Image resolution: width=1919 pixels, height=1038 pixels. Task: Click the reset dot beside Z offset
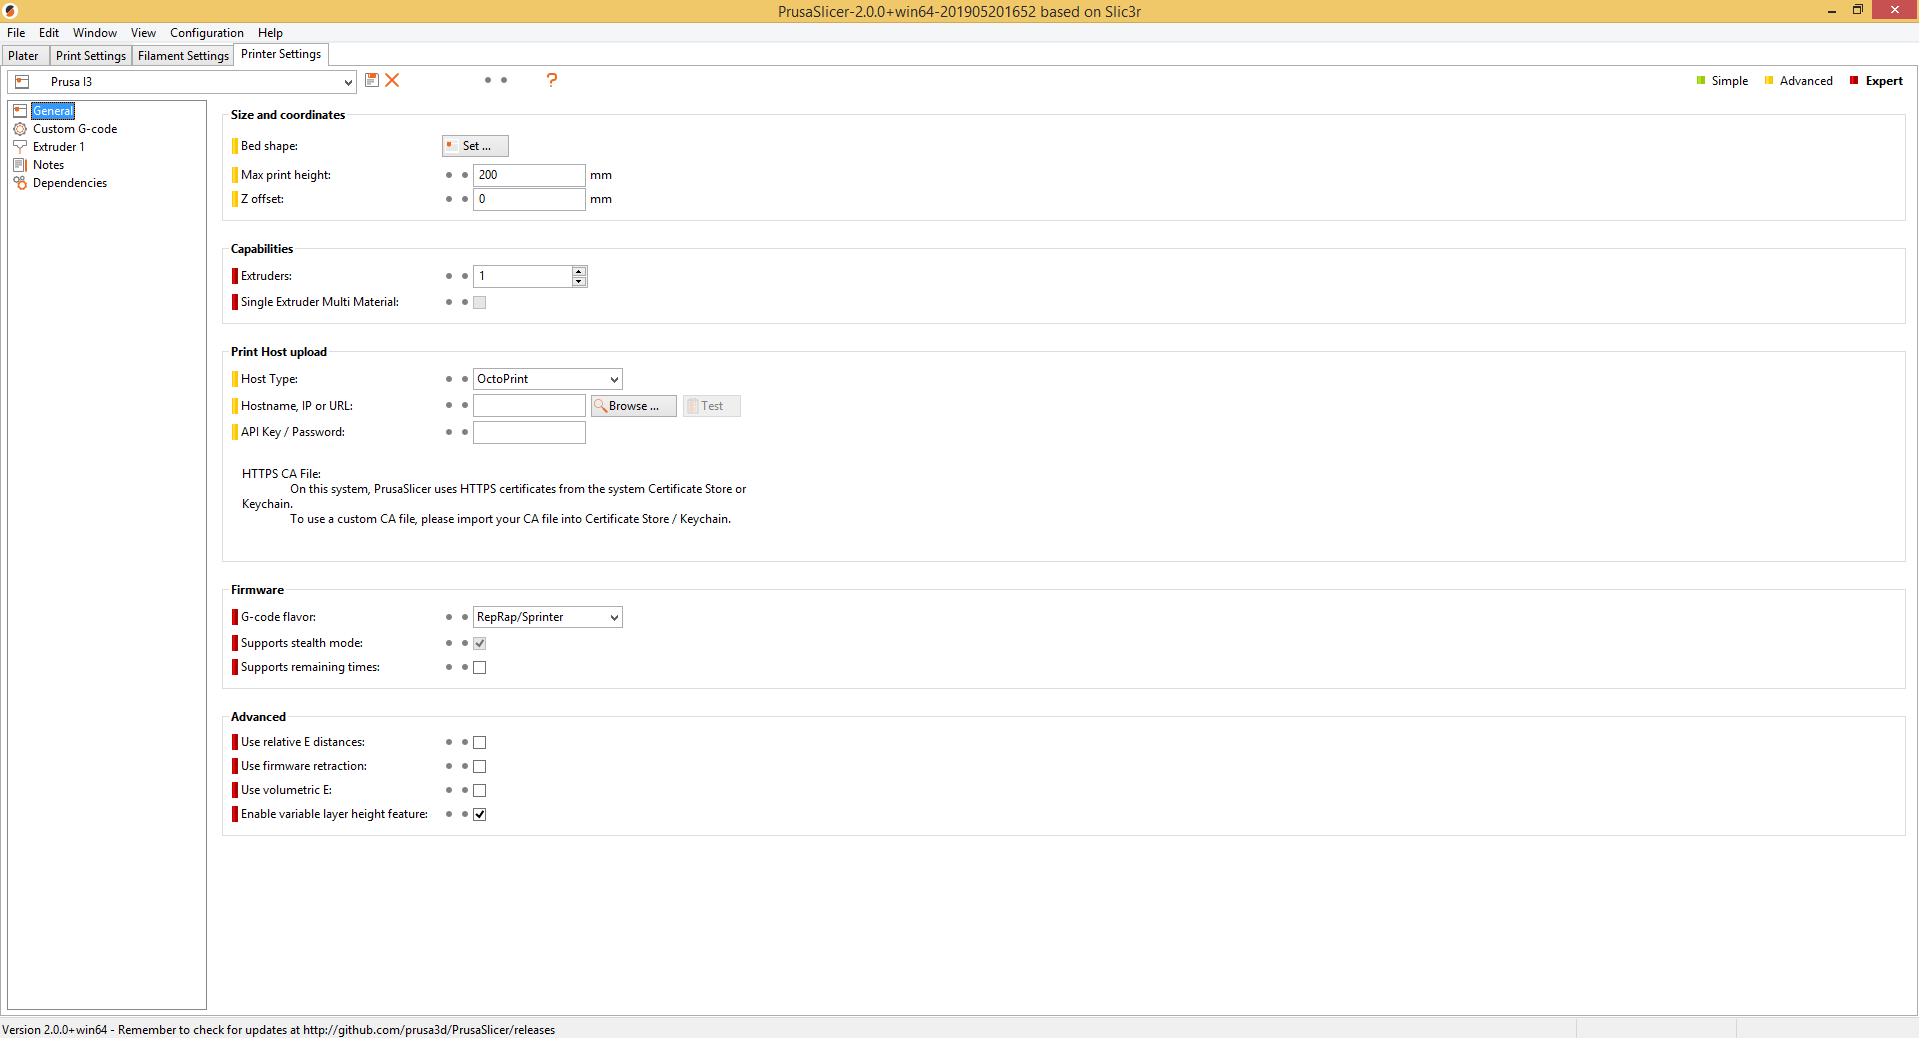(465, 199)
